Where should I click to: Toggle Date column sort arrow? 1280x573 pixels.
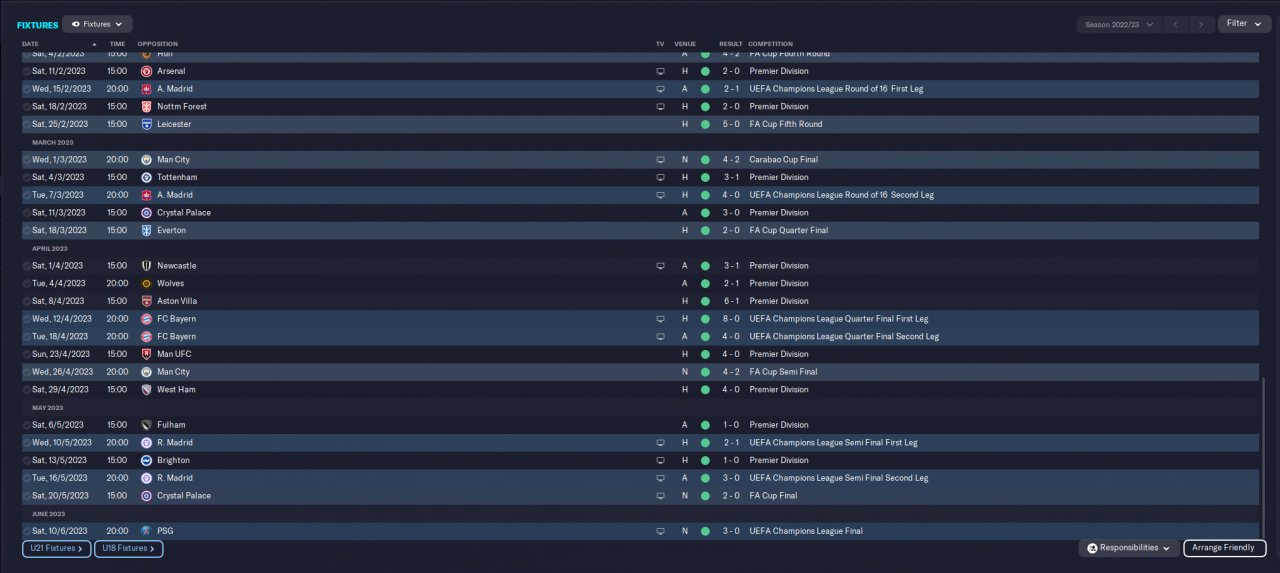(94, 44)
